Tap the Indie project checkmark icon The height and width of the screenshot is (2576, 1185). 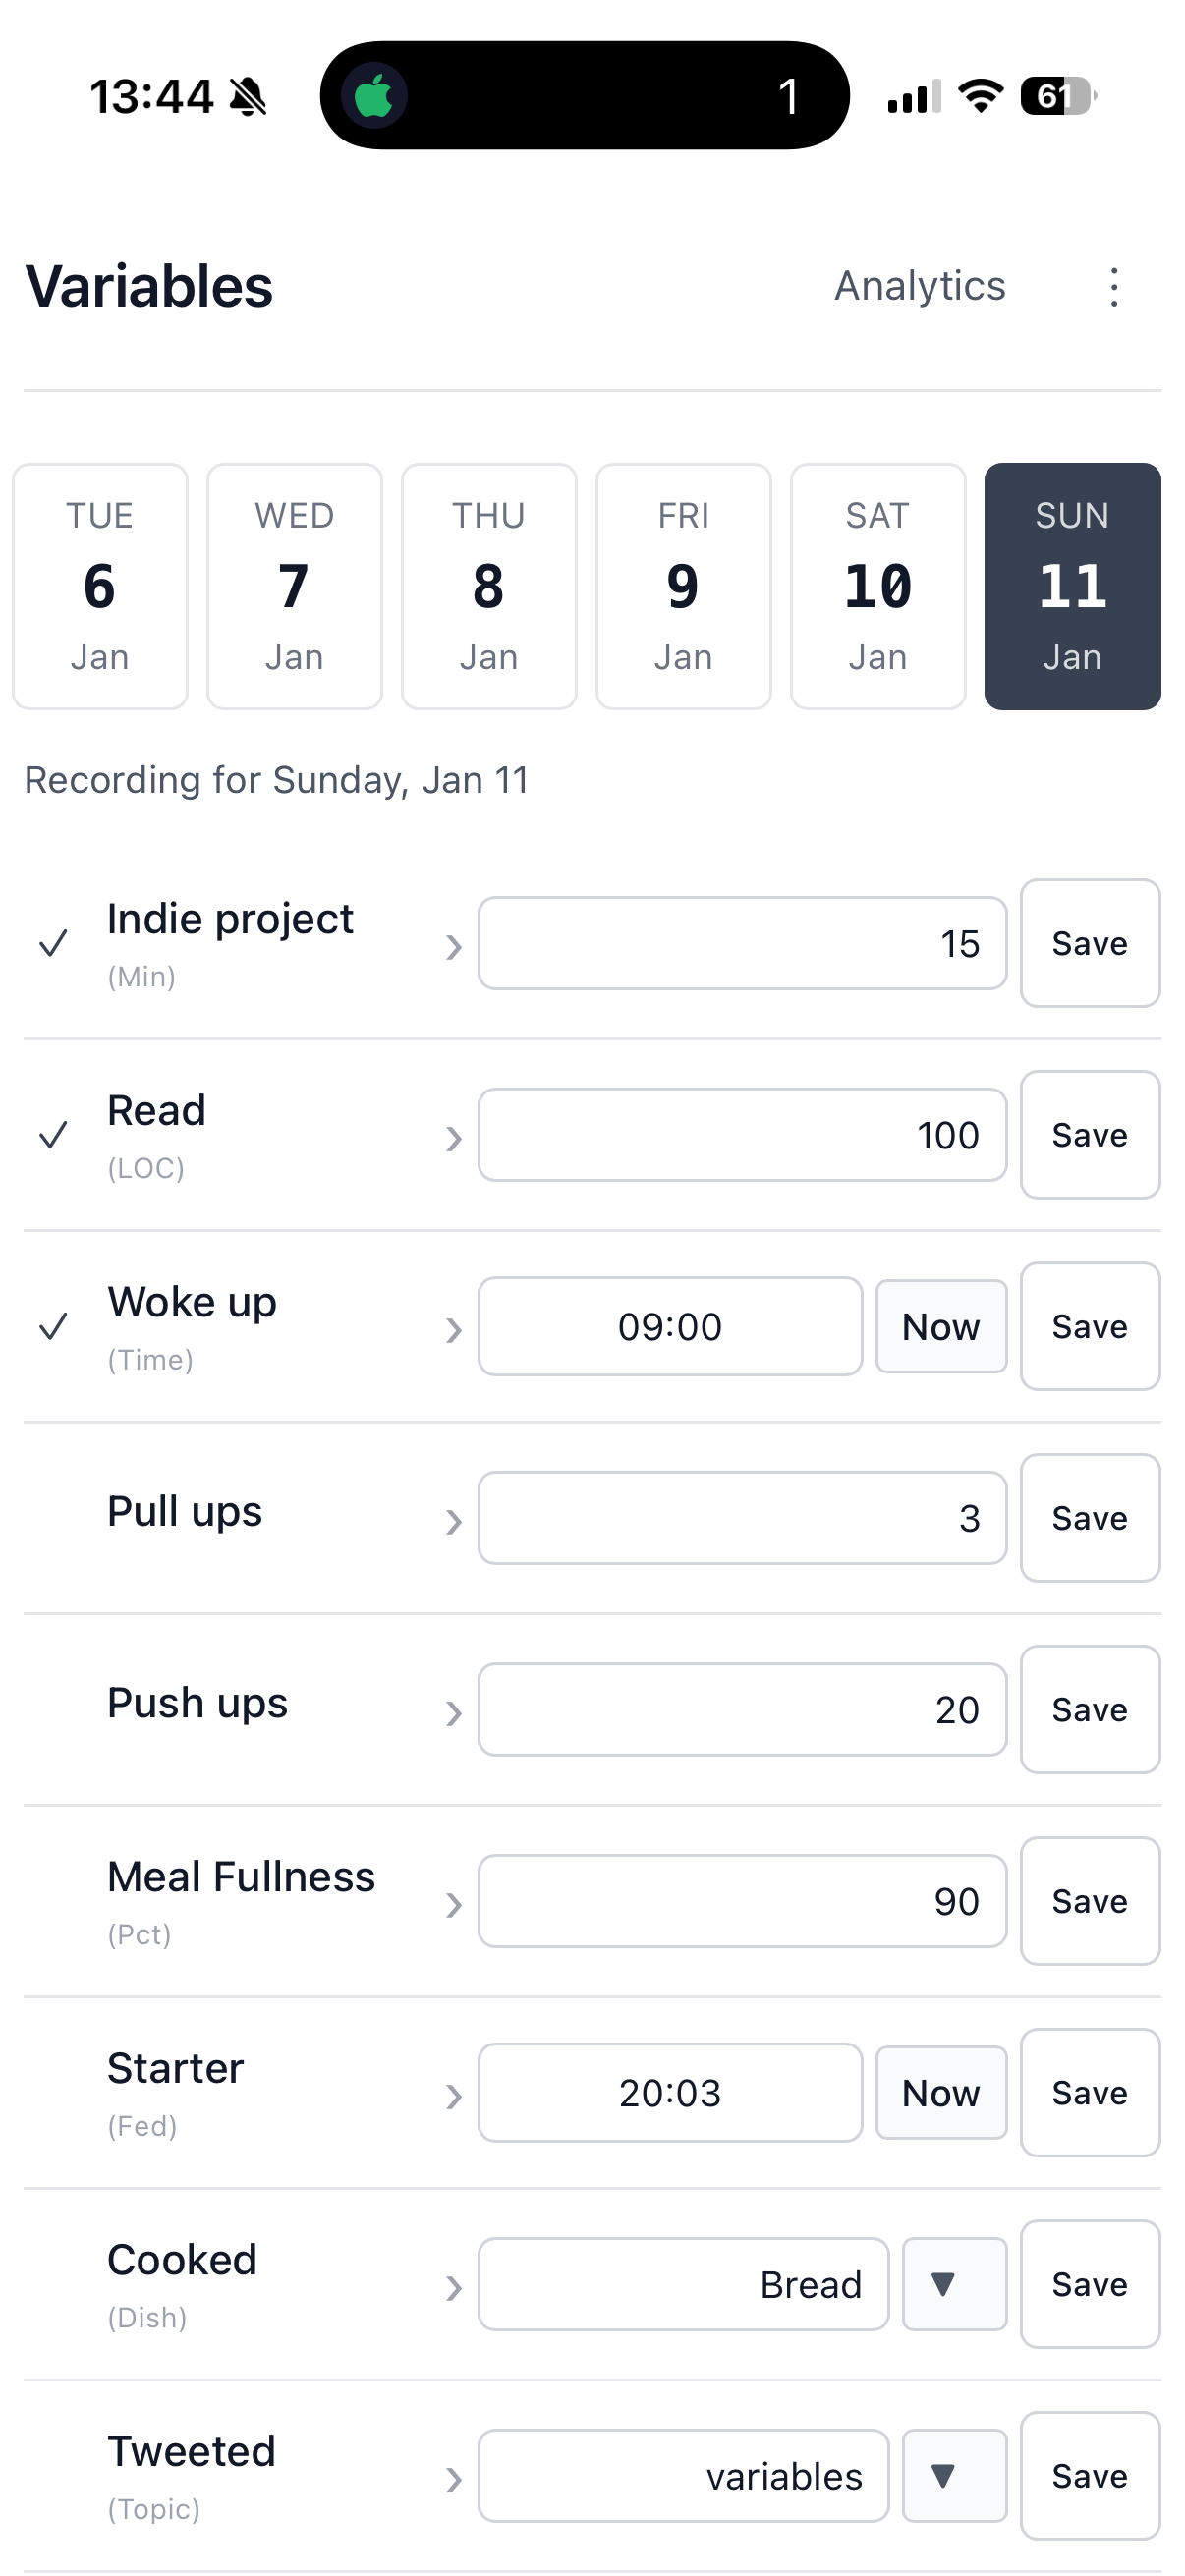click(x=53, y=943)
